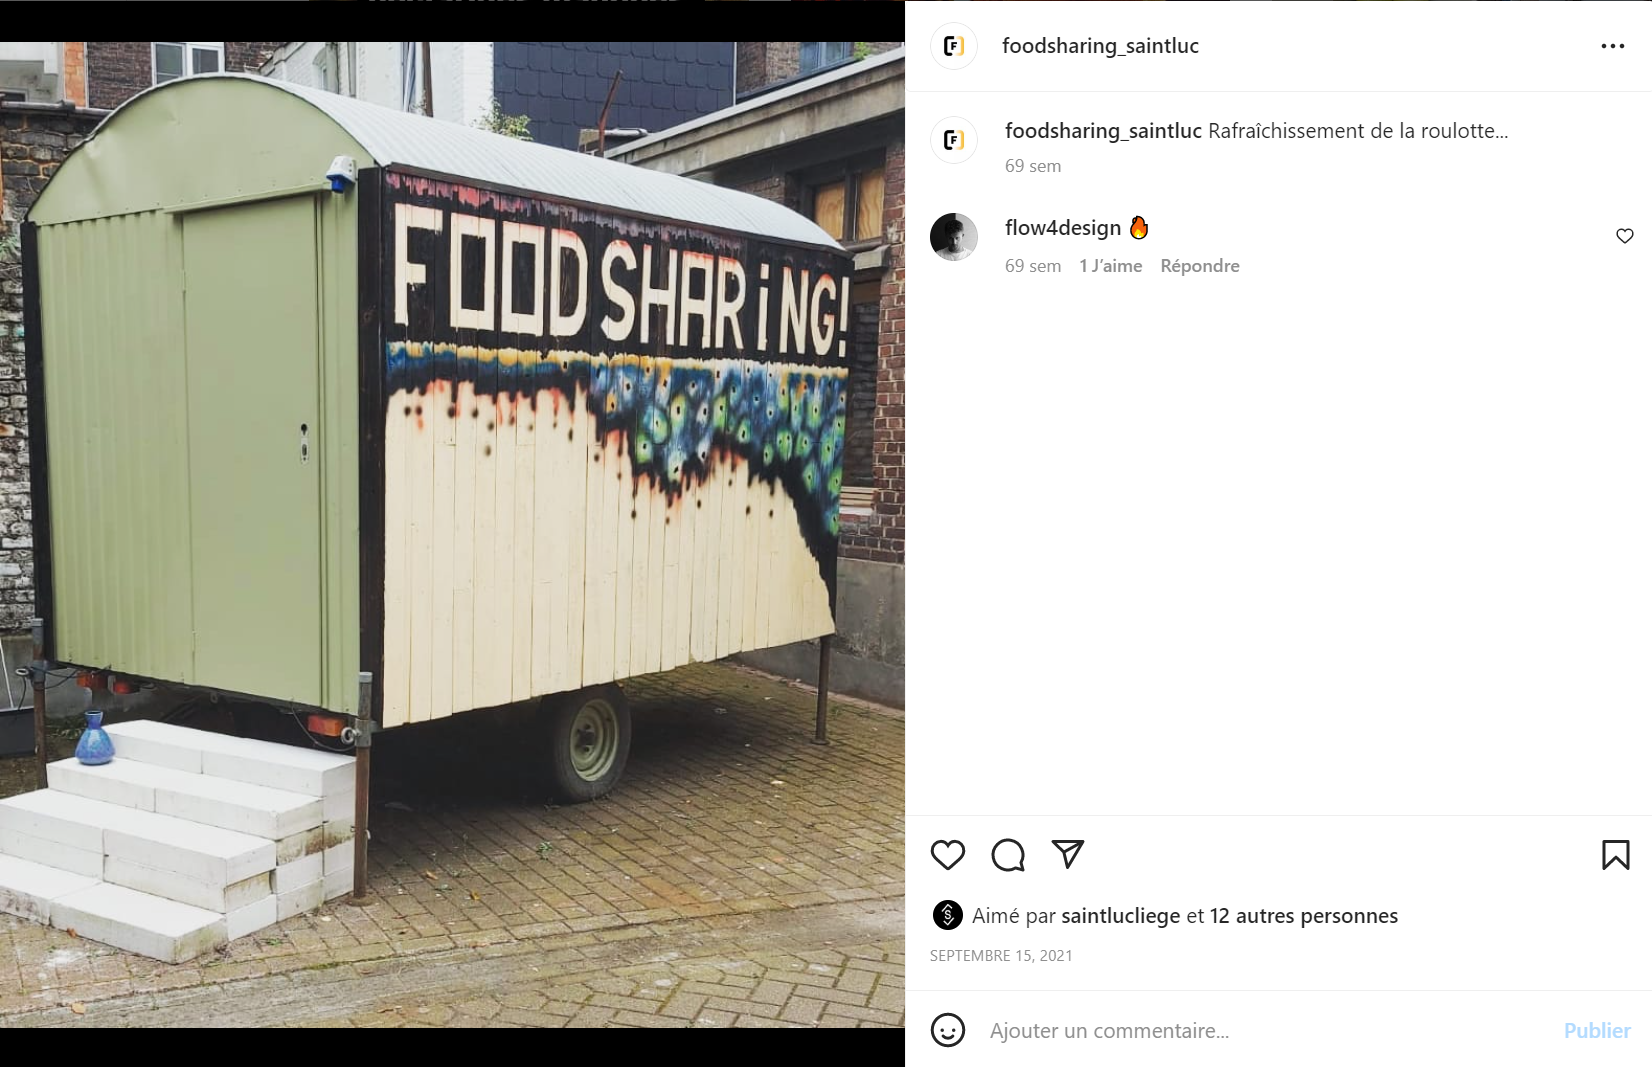Open the saintlucliege profile link
This screenshot has width=1652, height=1067.
1120,916
